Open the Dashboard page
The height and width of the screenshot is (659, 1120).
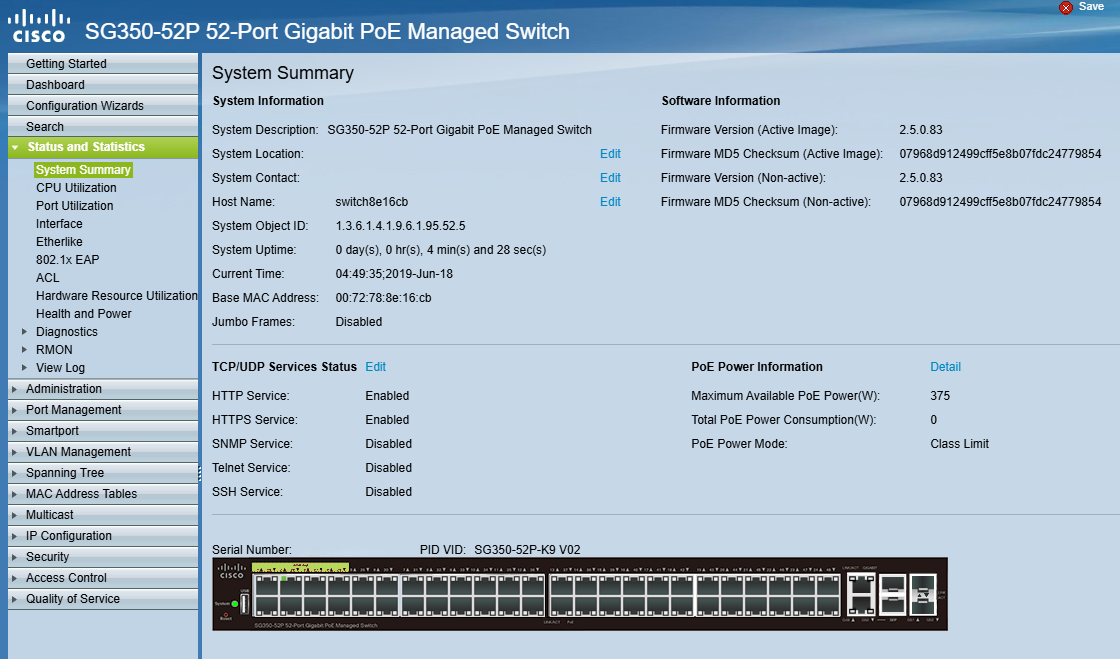coord(103,84)
